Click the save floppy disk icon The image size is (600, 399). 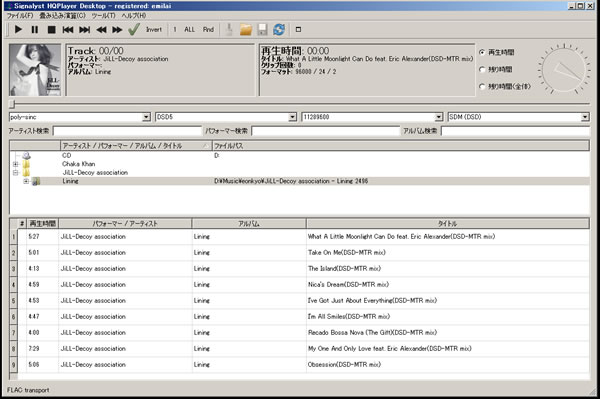262,29
